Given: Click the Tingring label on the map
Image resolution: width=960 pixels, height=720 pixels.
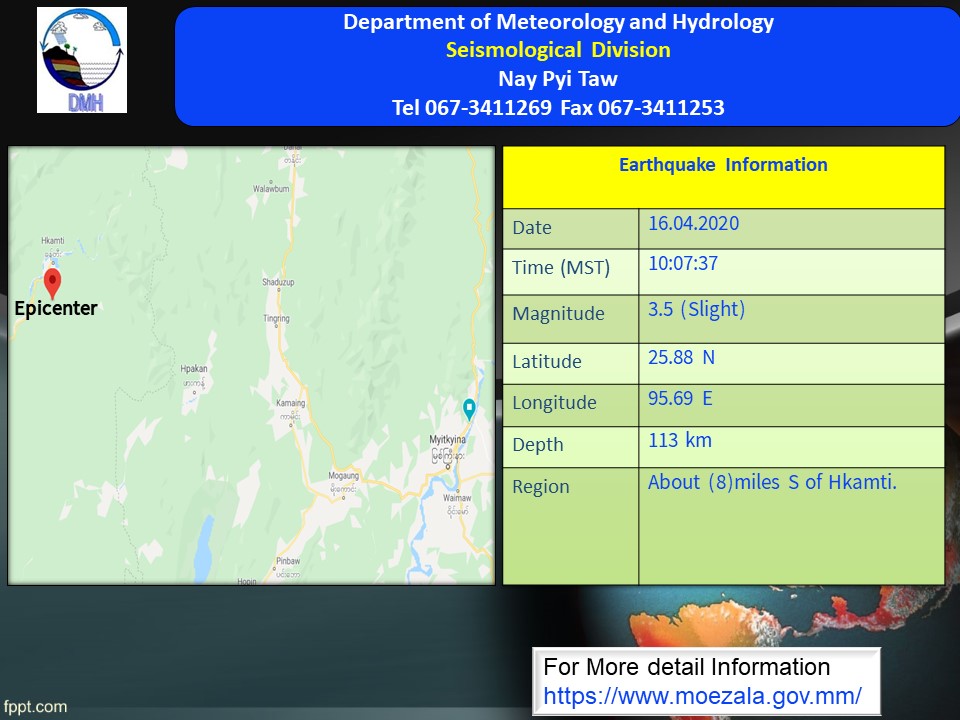Looking at the screenshot, I should (x=276, y=318).
